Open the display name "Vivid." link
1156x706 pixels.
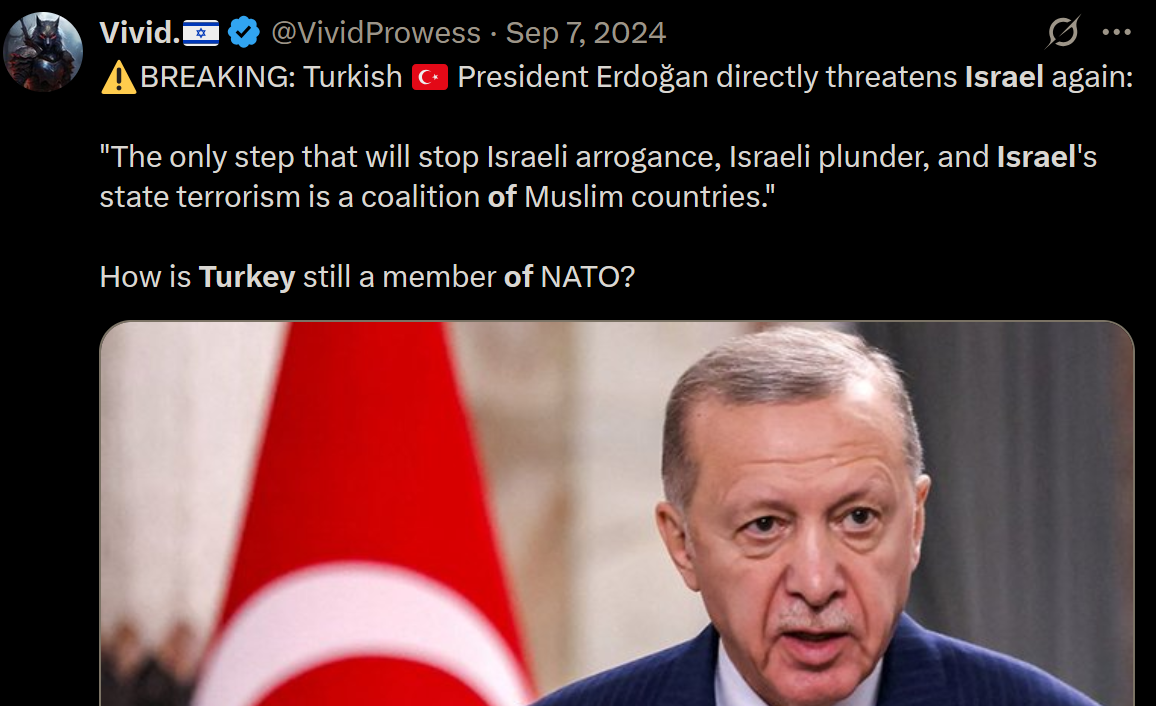(x=140, y=33)
